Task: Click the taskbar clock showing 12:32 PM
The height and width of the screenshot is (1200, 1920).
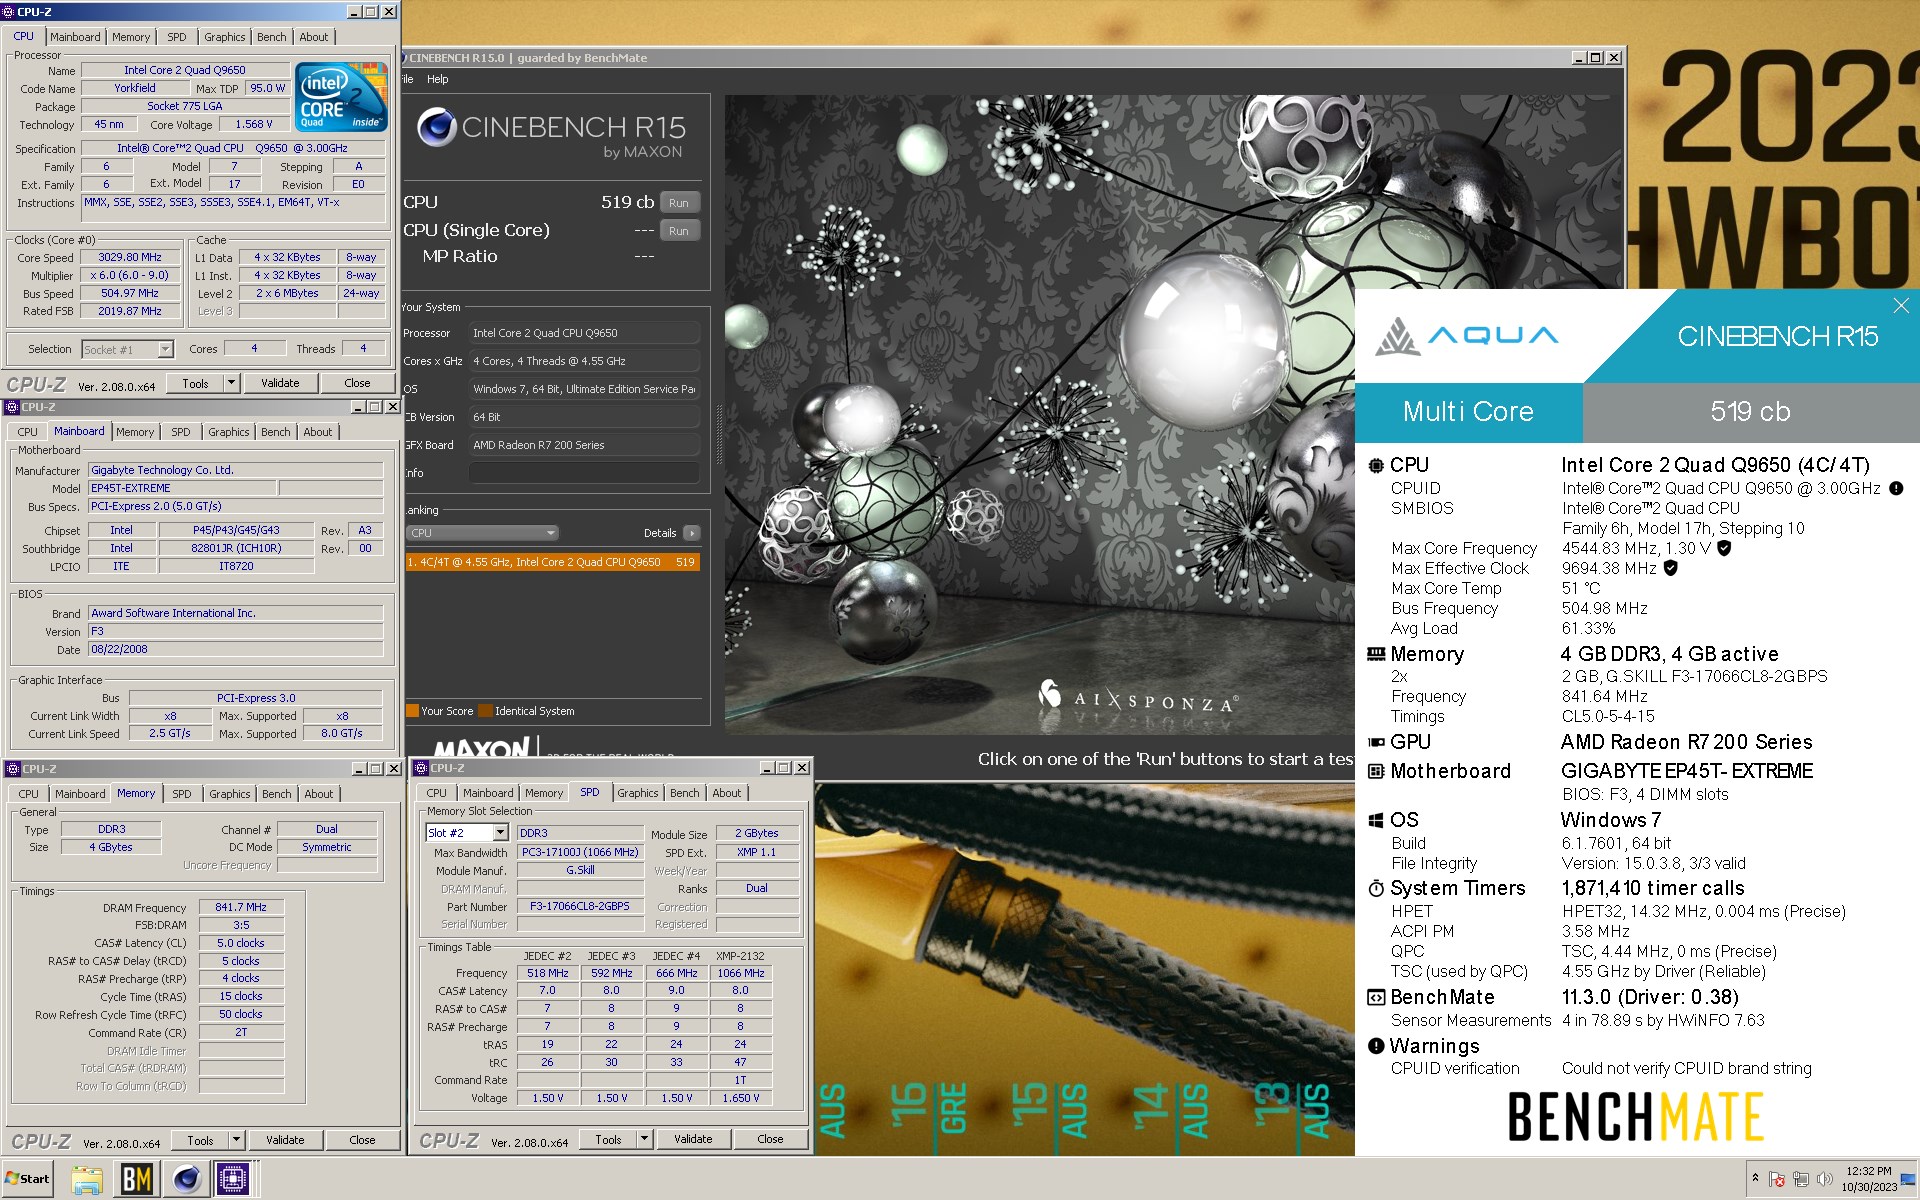Action: pos(1869,1179)
